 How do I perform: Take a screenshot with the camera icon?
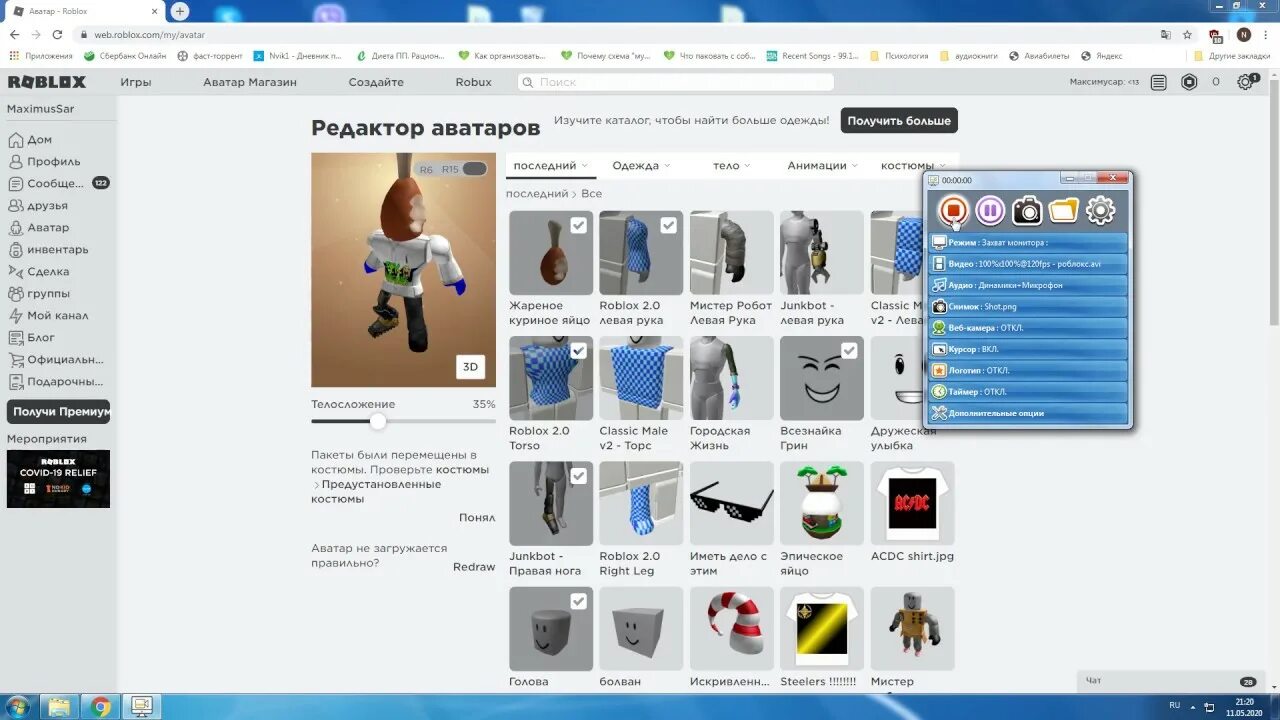[x=1027, y=210]
